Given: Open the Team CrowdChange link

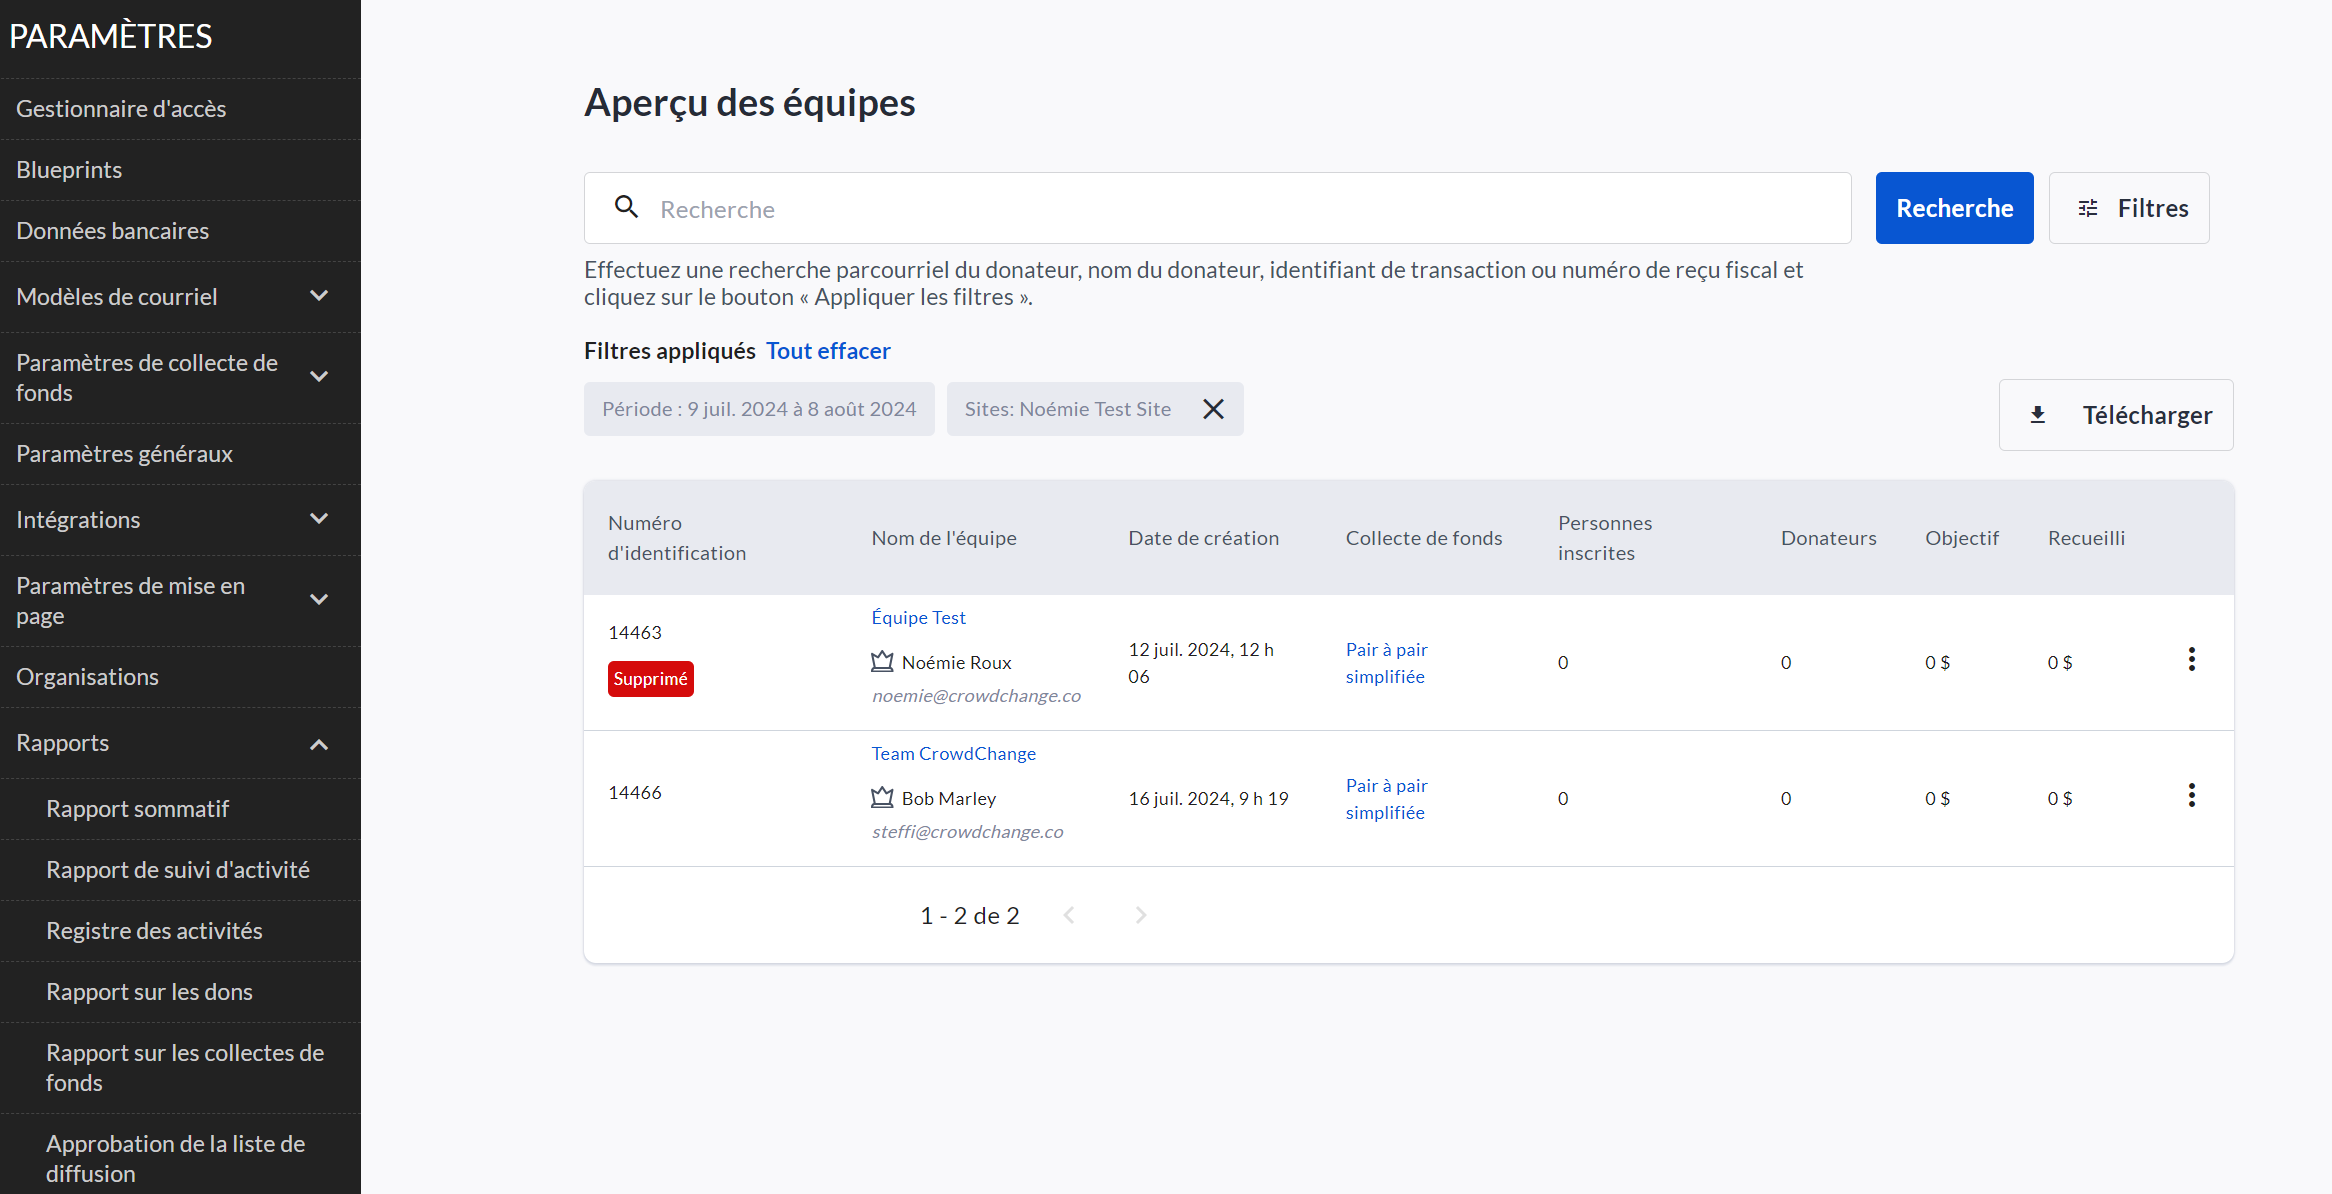Looking at the screenshot, I should (953, 754).
